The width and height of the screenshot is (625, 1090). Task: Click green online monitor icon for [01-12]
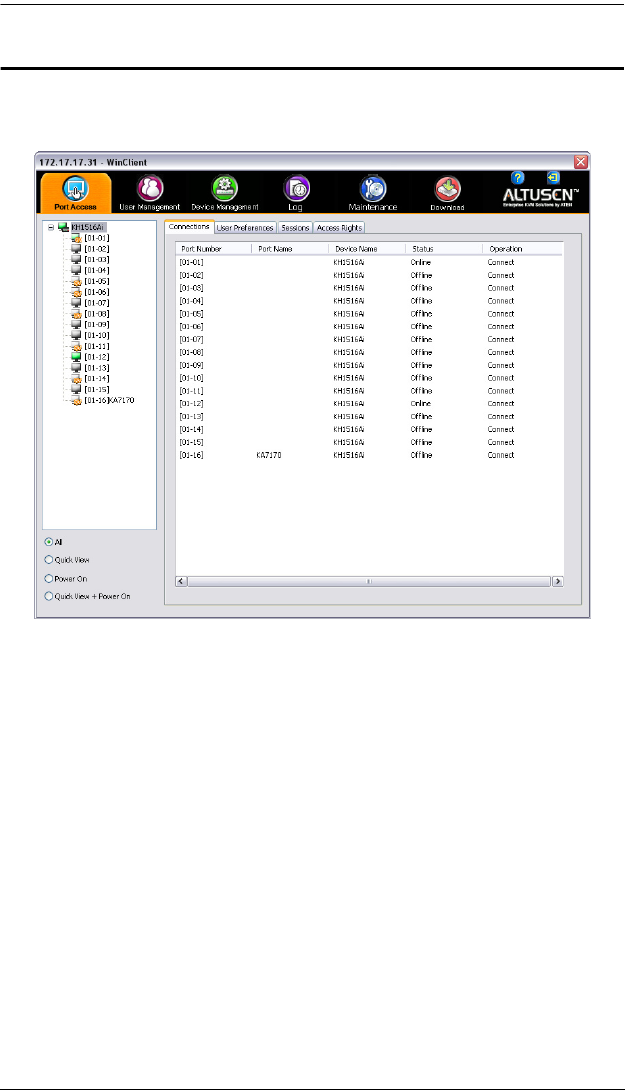pyautogui.click(x=76, y=357)
